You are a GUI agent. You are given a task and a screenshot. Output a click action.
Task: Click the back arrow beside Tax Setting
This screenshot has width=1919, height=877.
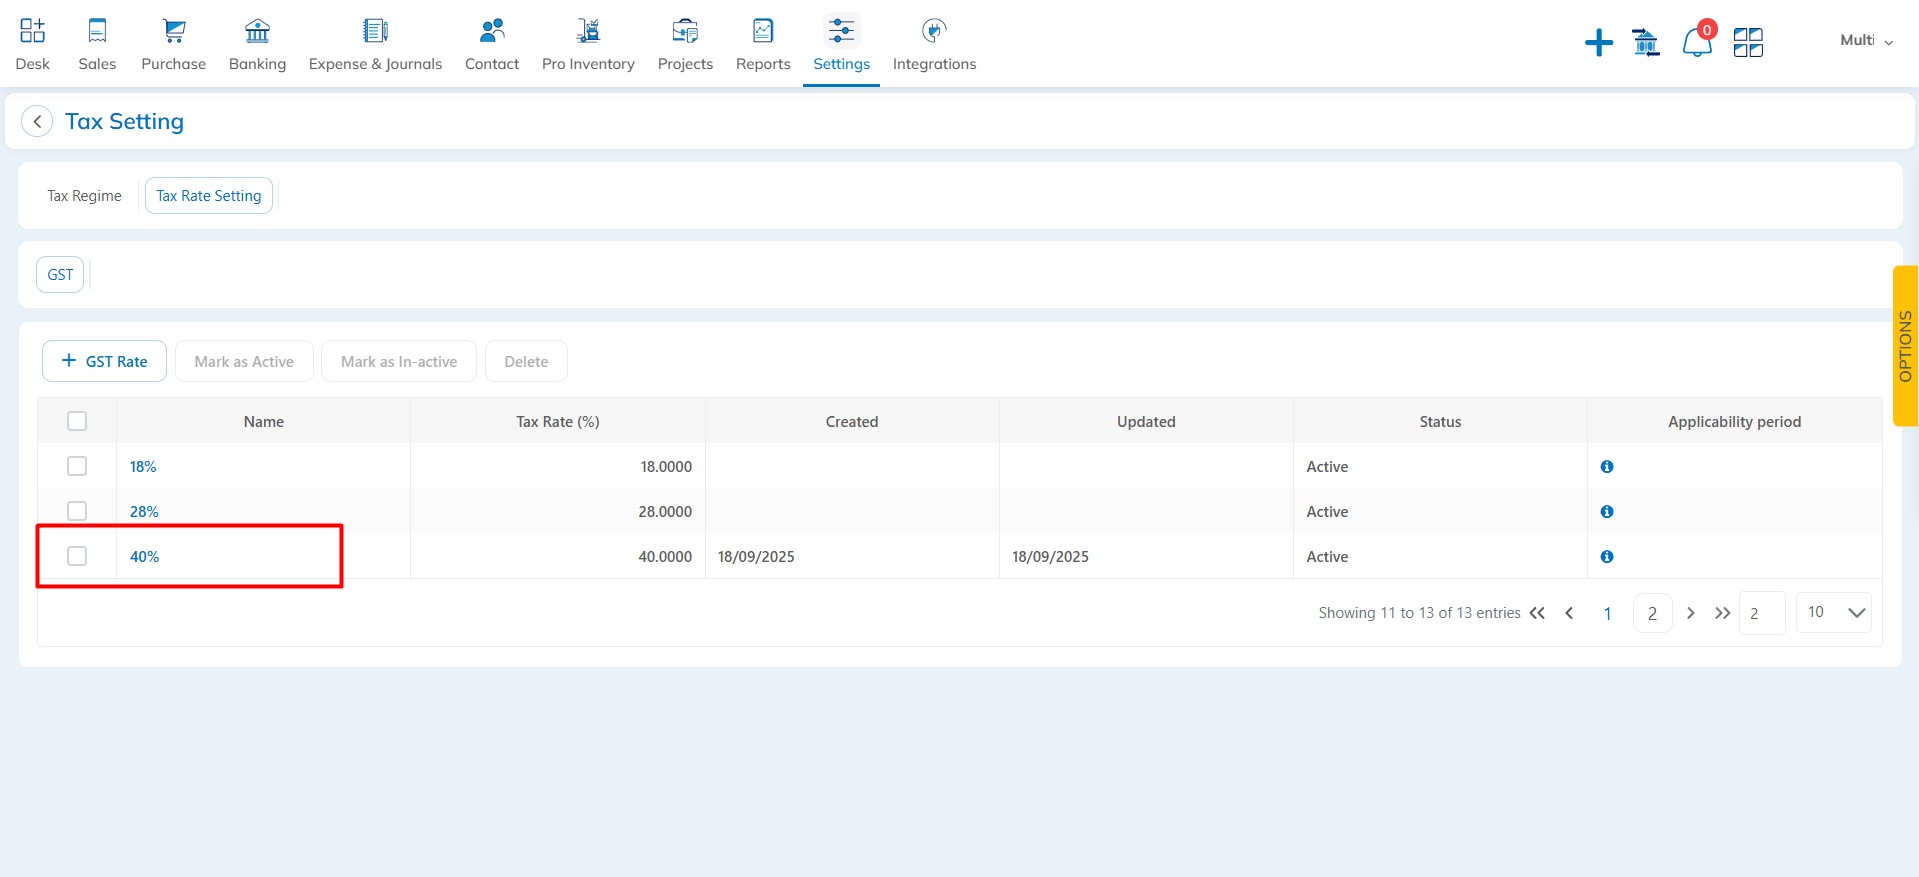point(37,122)
